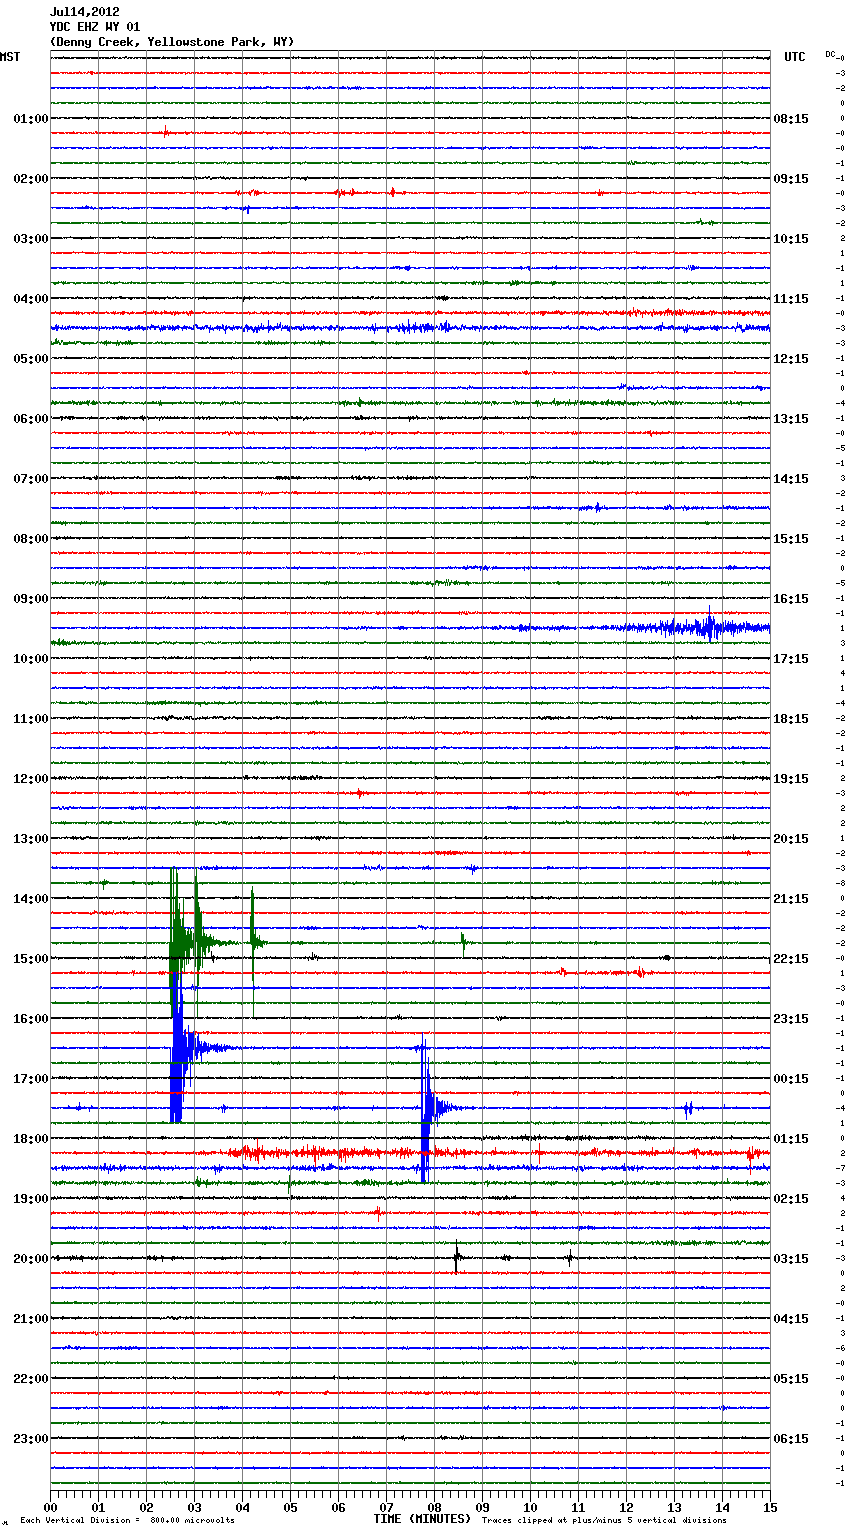This screenshot has height=1534, width=850.
Task: Select the 17:00 MST time label
Action: 31,1079
